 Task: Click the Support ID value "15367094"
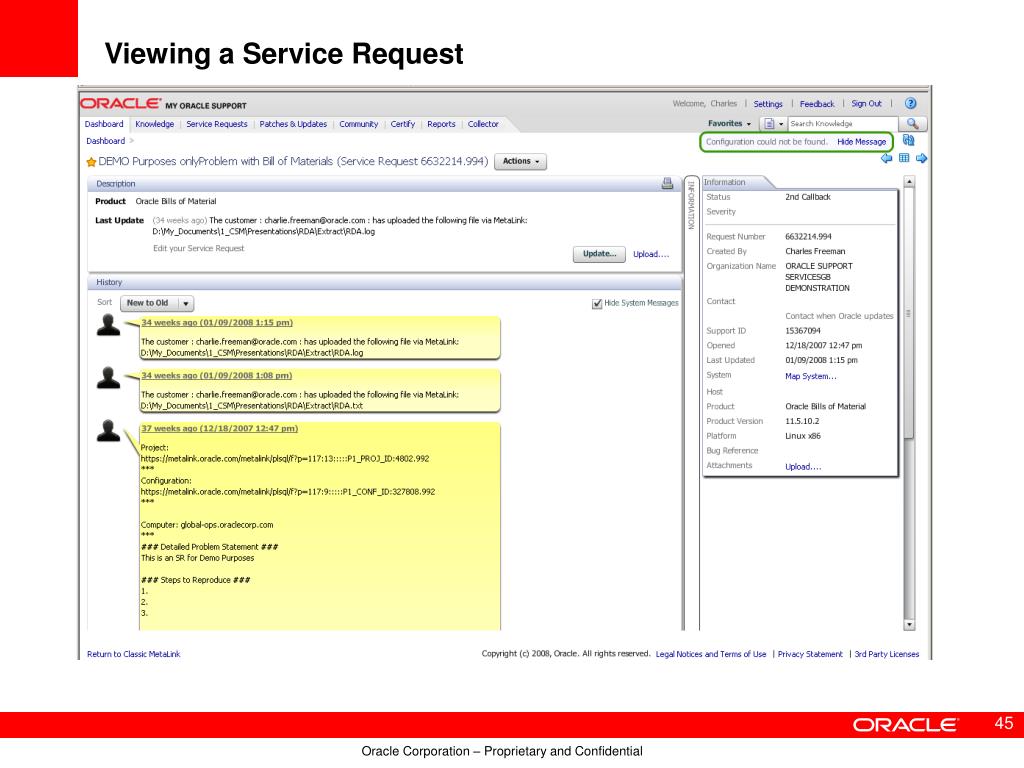[803, 331]
